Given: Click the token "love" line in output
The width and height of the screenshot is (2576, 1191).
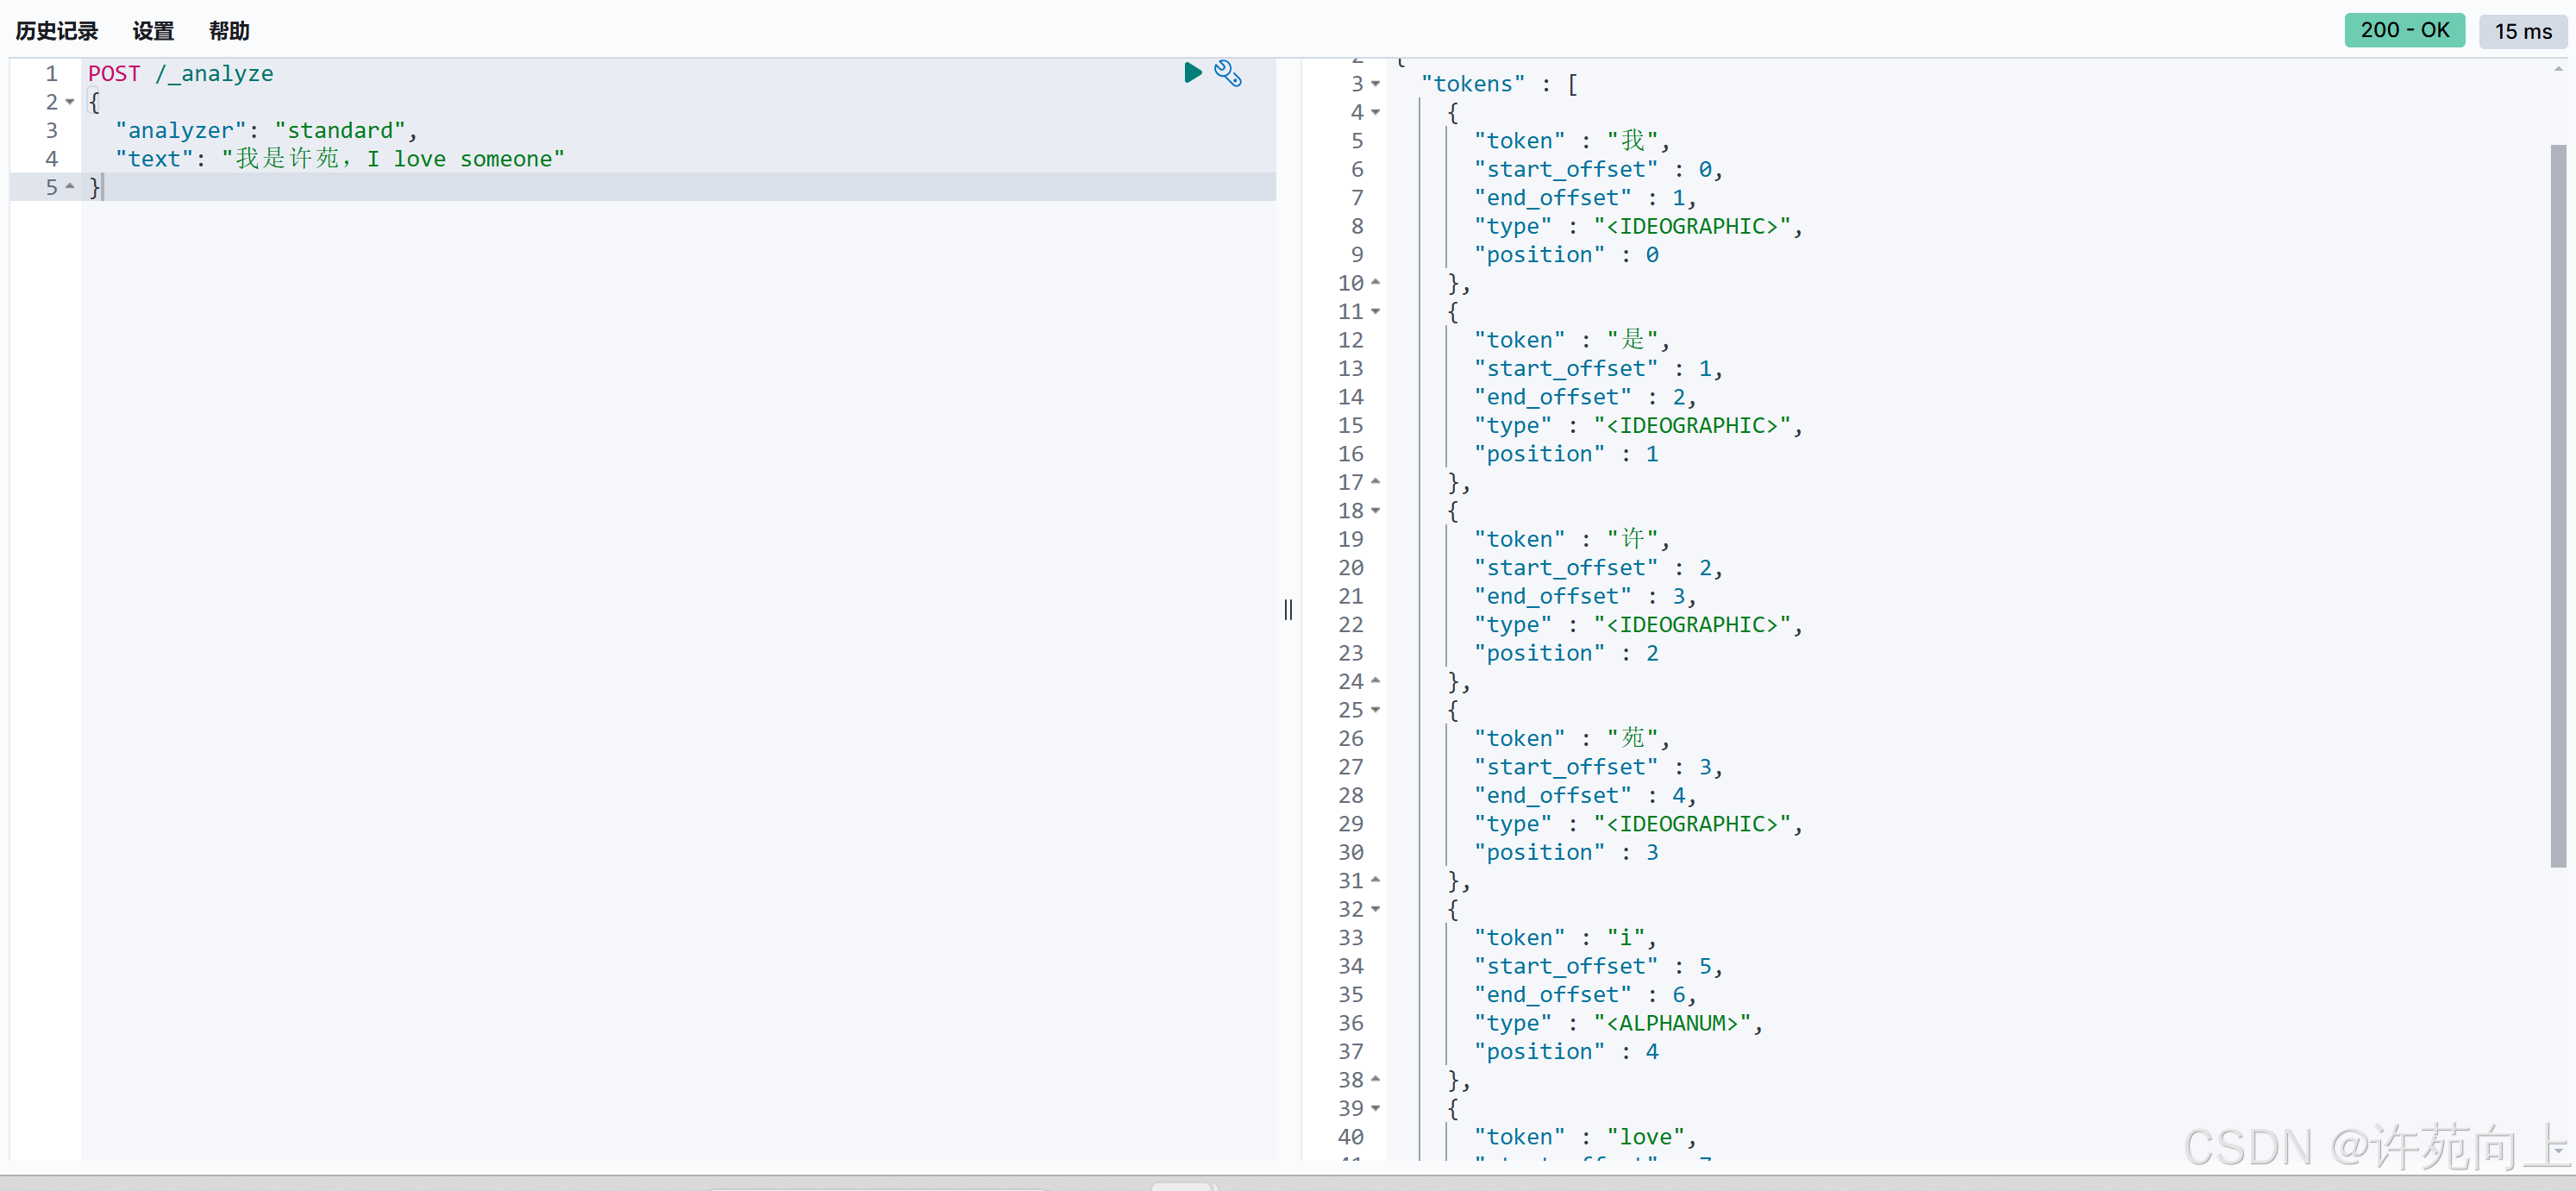Looking at the screenshot, I should click(x=1585, y=1136).
